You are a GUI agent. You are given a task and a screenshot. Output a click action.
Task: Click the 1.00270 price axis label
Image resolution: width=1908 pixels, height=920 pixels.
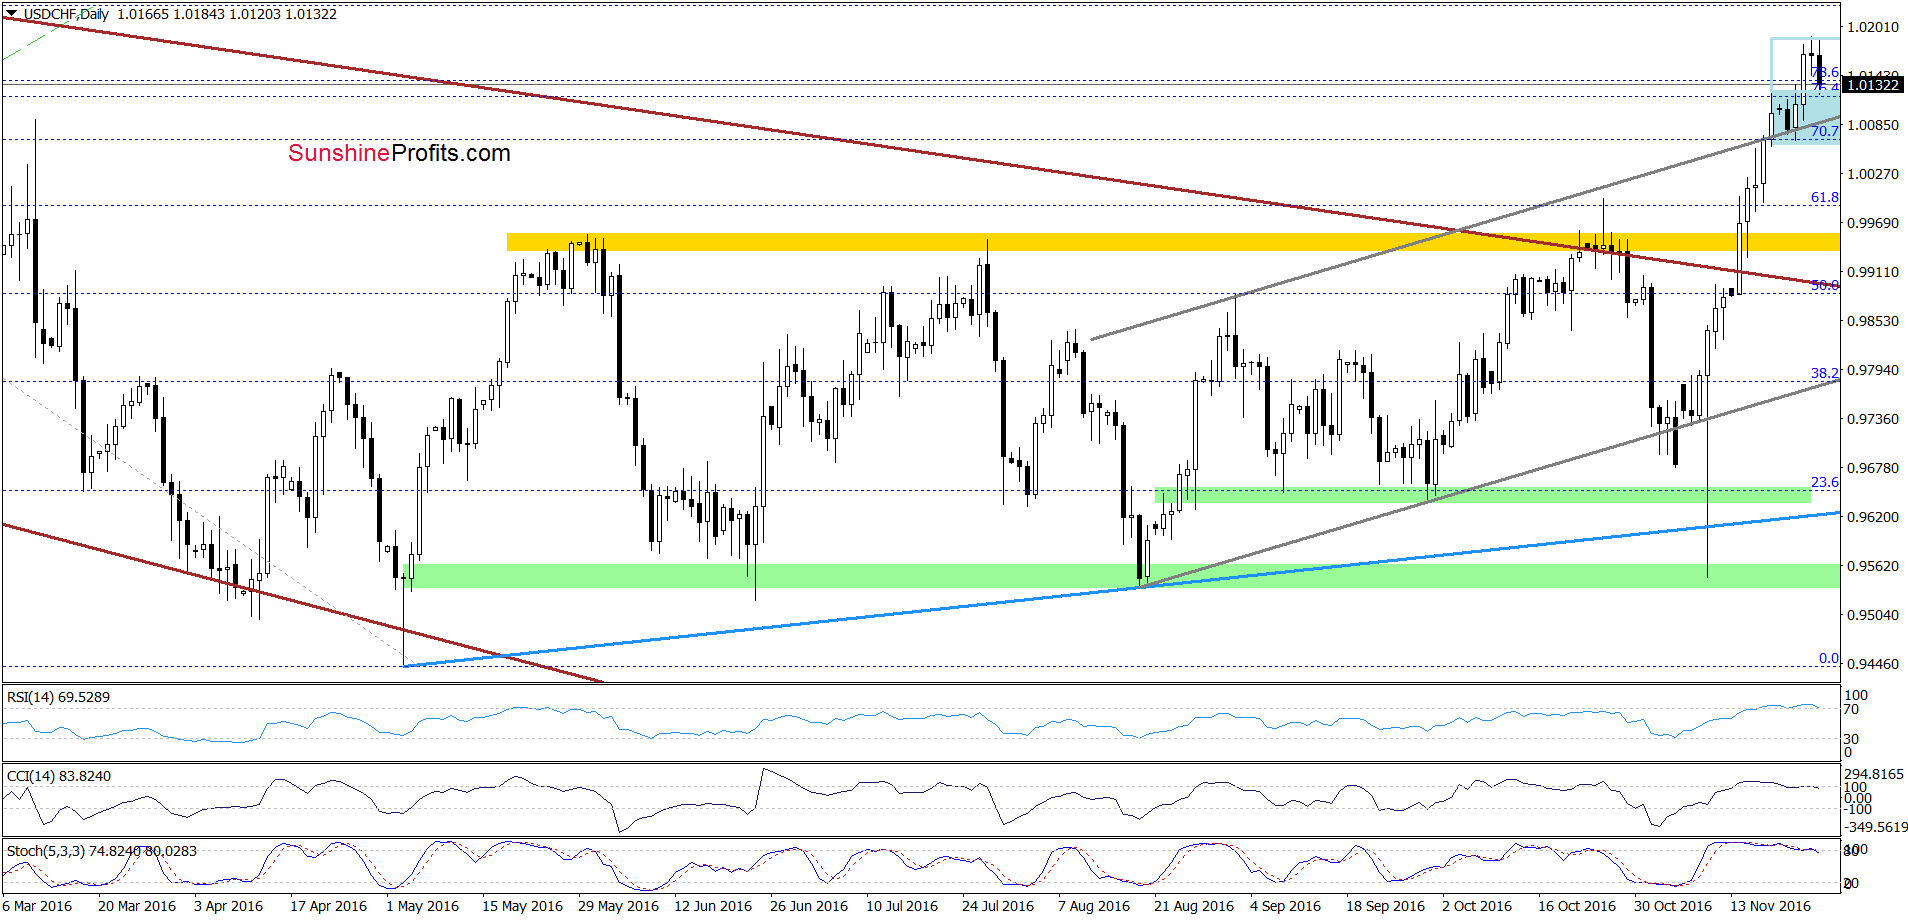(1873, 174)
